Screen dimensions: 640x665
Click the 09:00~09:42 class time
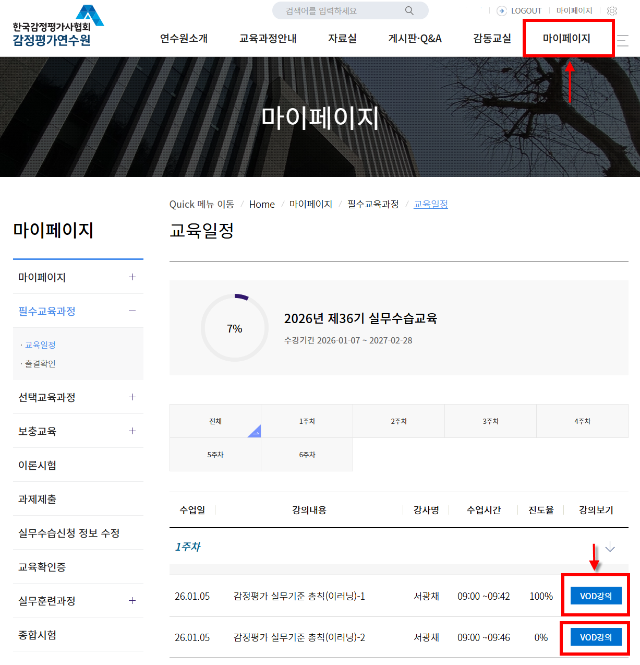coord(483,596)
